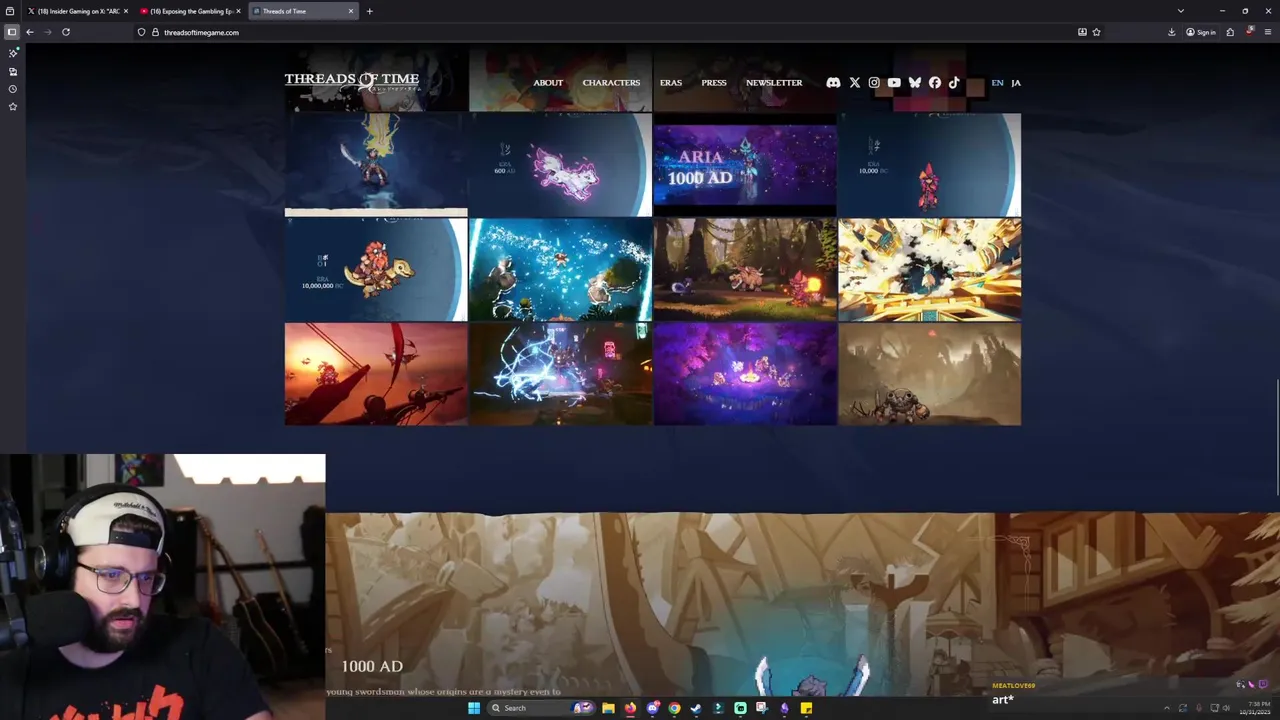The image size is (1280, 720).
Task: Expand the system tray hidden icons chevron
Action: [x=1166, y=708]
